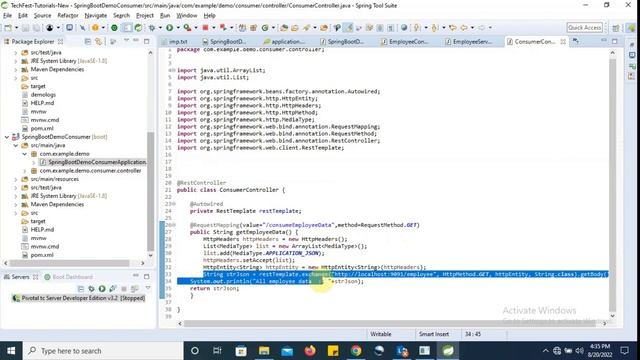This screenshot has height=360, width=640.
Task: Click Publish to server icon in Servers panel
Action: [134, 289]
